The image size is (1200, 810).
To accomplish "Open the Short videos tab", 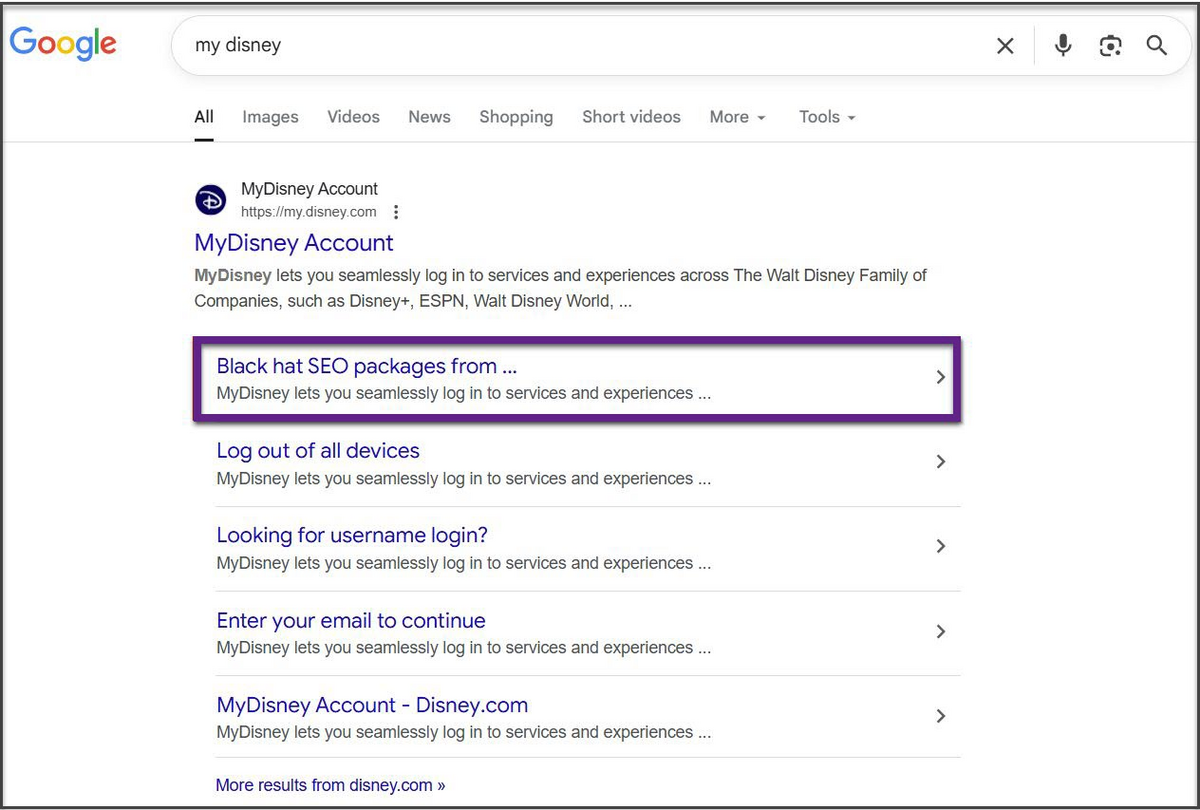I will pos(631,117).
